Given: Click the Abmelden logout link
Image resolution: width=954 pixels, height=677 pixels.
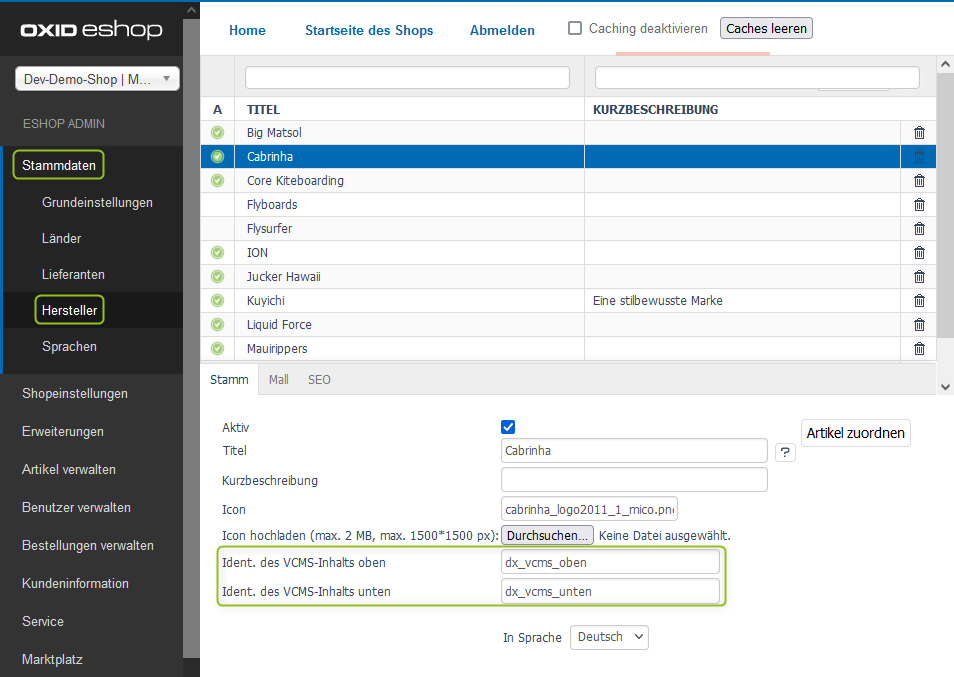Looking at the screenshot, I should [502, 30].
